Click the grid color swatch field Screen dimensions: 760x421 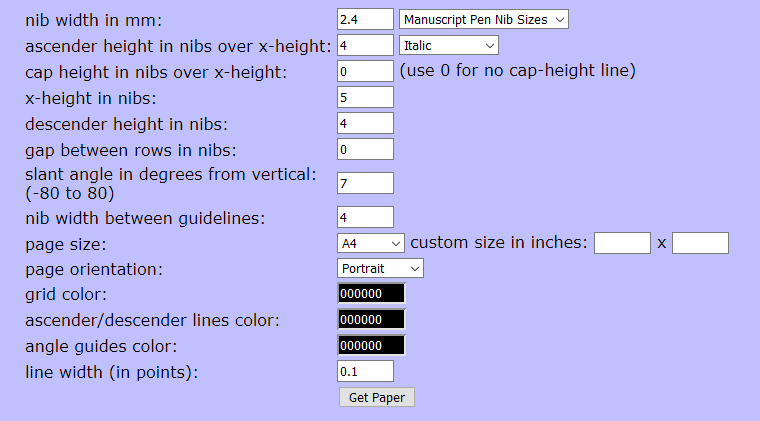point(372,294)
